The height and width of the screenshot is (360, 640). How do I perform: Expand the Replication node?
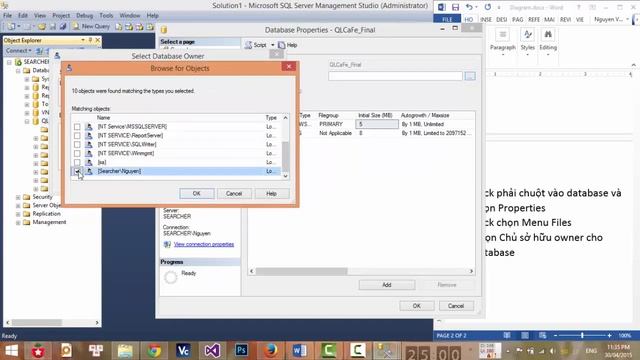(x=18, y=214)
